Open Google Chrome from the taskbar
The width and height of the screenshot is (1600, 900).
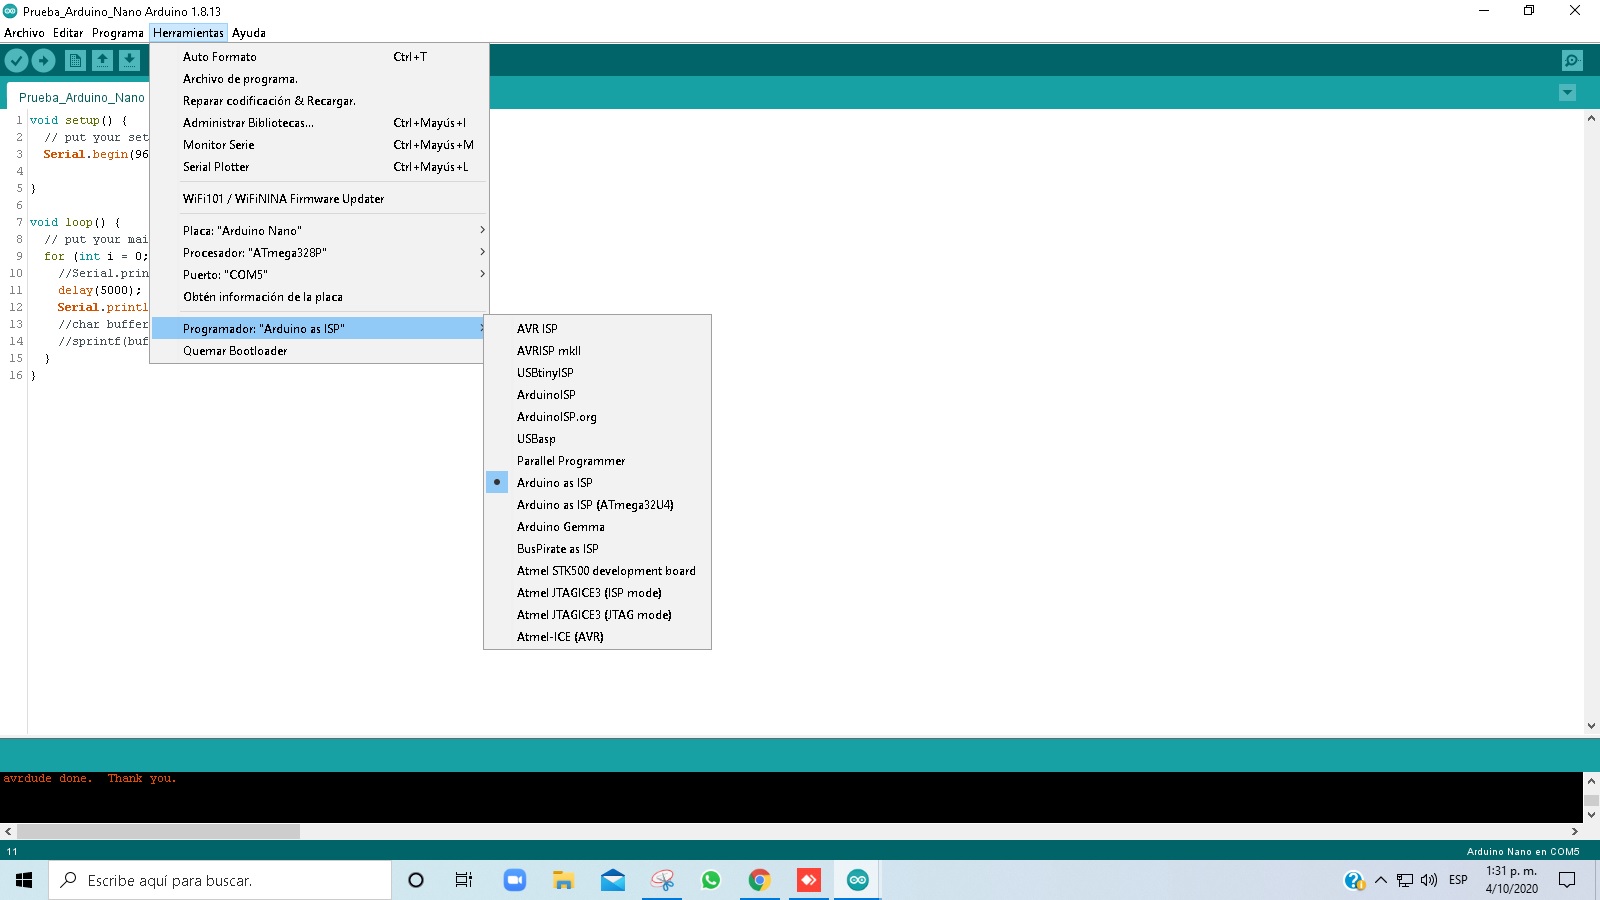point(760,880)
